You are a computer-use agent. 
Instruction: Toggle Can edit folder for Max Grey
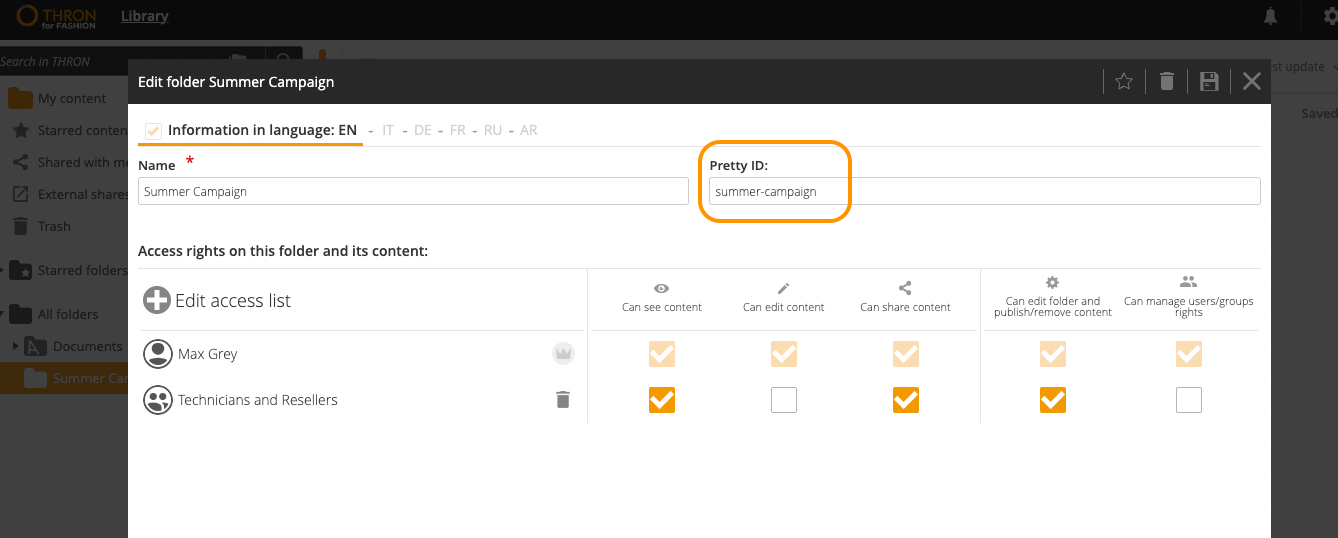click(x=1053, y=354)
